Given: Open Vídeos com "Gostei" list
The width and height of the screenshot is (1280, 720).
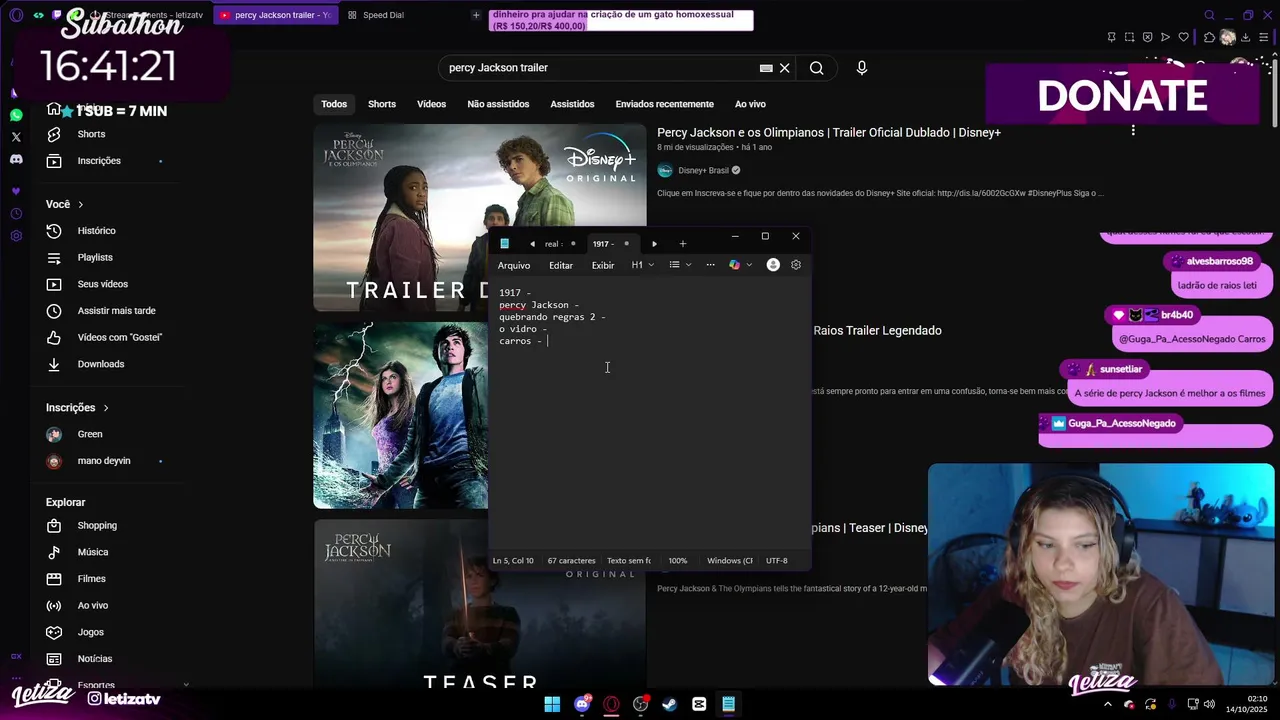Looking at the screenshot, I should point(119,337).
